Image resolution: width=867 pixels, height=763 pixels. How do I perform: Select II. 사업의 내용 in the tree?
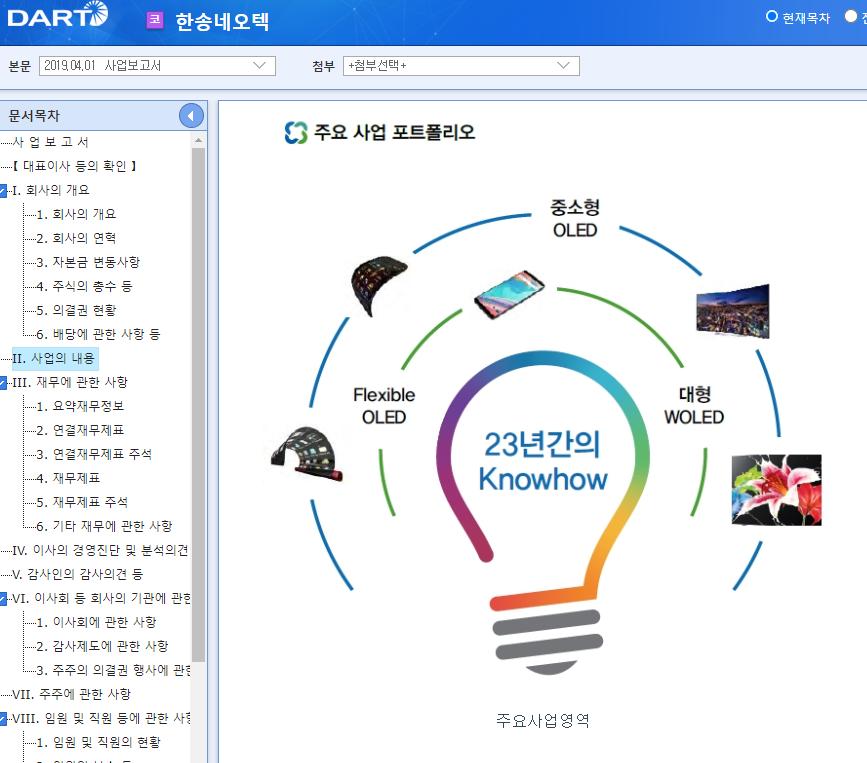[55, 358]
